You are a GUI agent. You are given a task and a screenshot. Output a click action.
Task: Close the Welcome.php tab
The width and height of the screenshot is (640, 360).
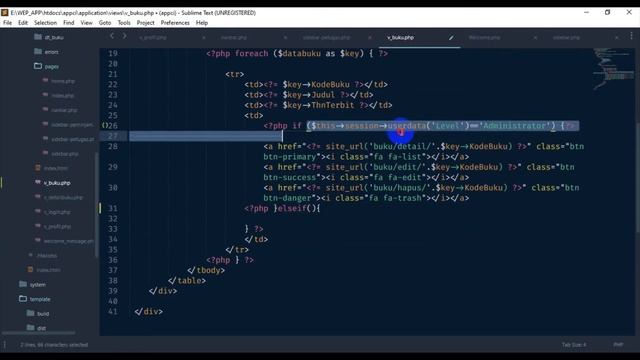(535, 38)
